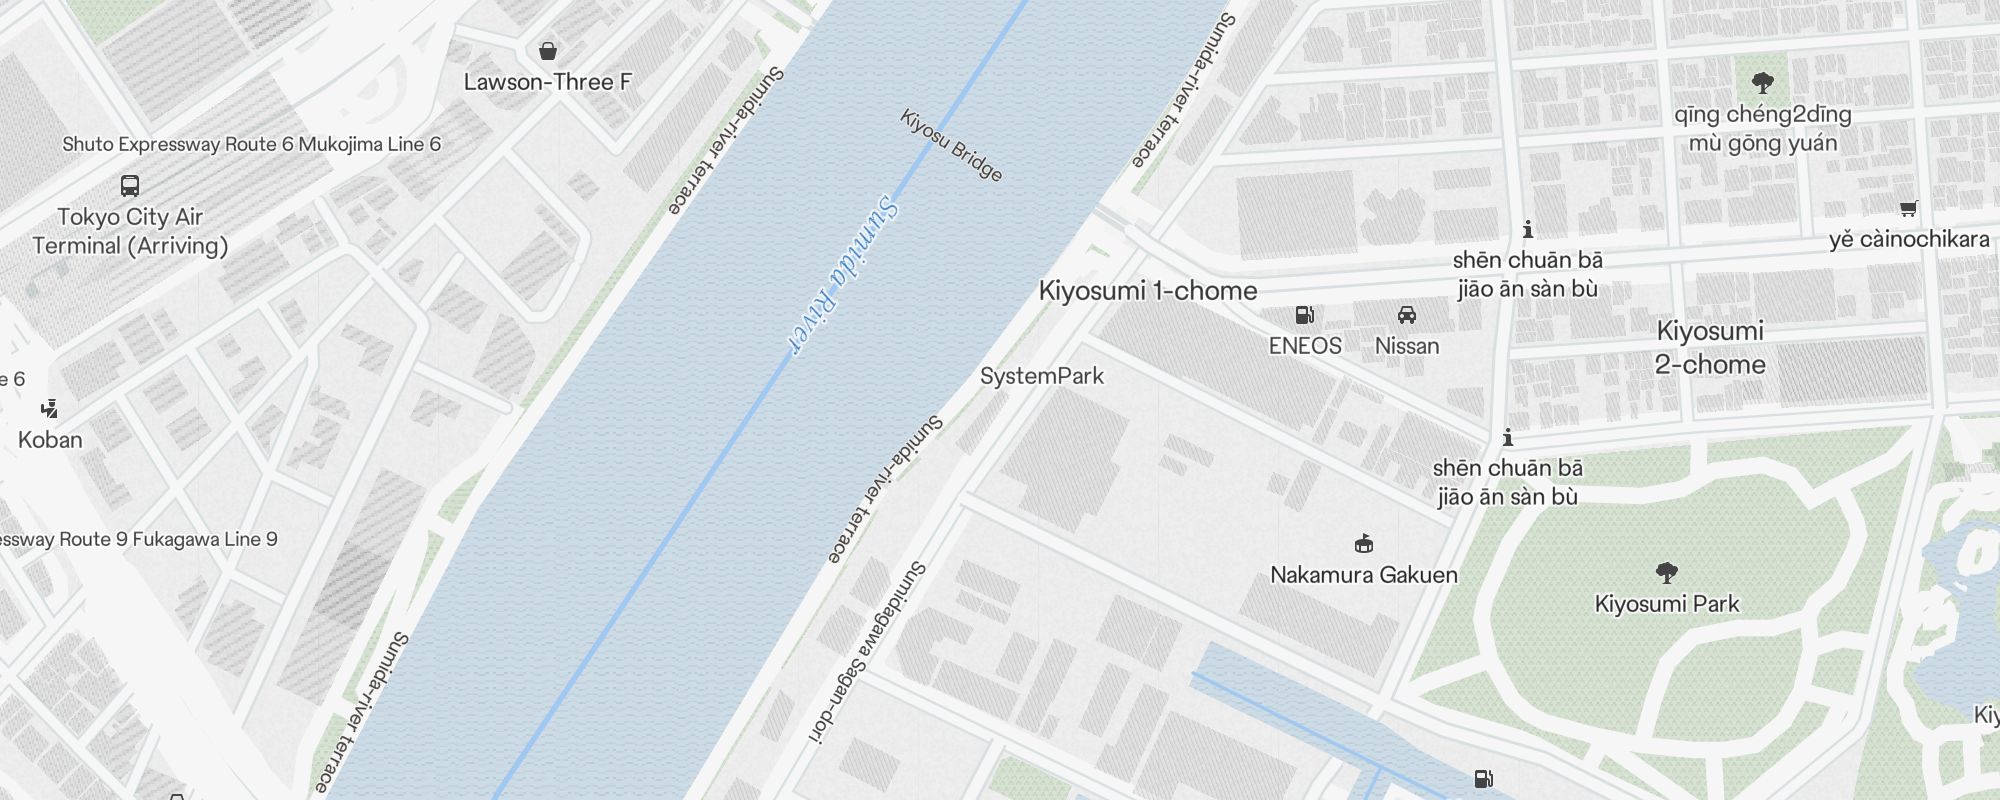2000x800 pixels.
Task: Click the SystemPark place label
Action: [1042, 376]
